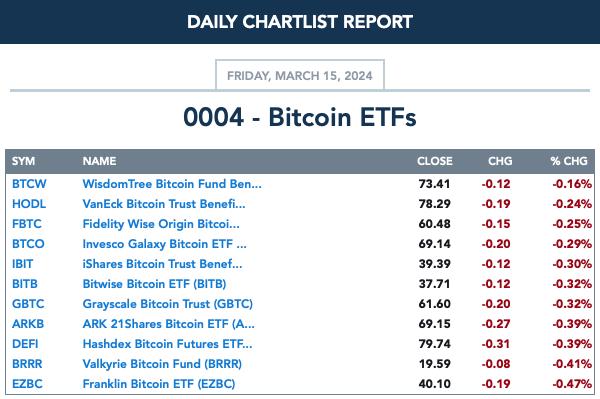Select the FBTC ticker symbol
Screen dimensions: 600x399
click(x=27, y=224)
